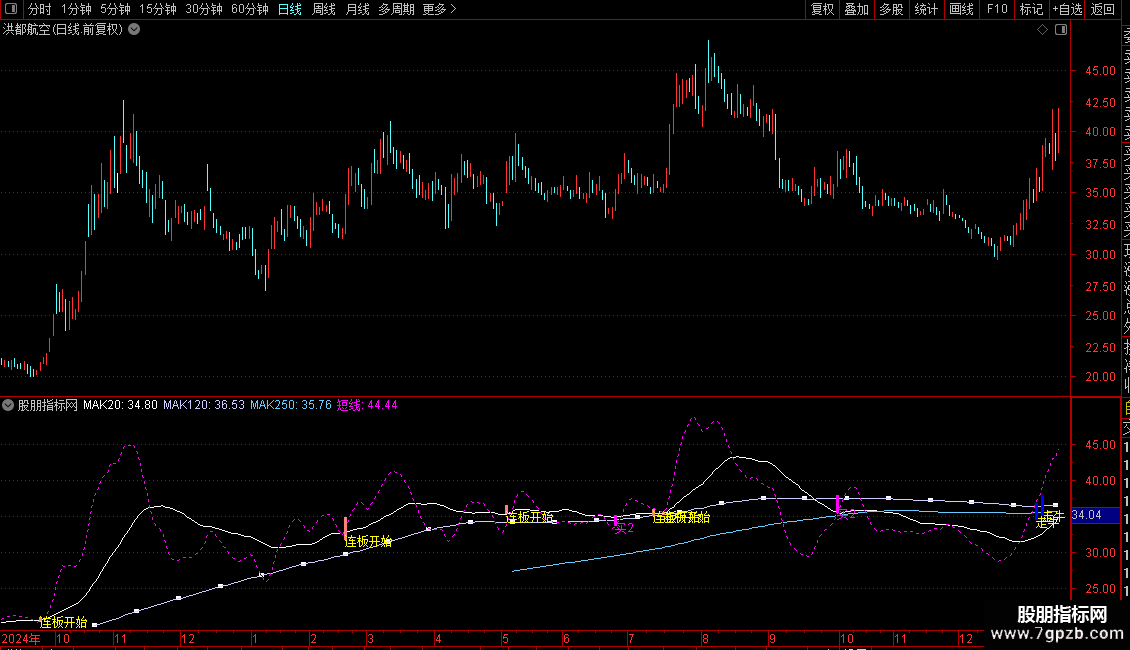Select the 日线 daily chart tab
This screenshot has height=650, width=1130.
point(290,9)
